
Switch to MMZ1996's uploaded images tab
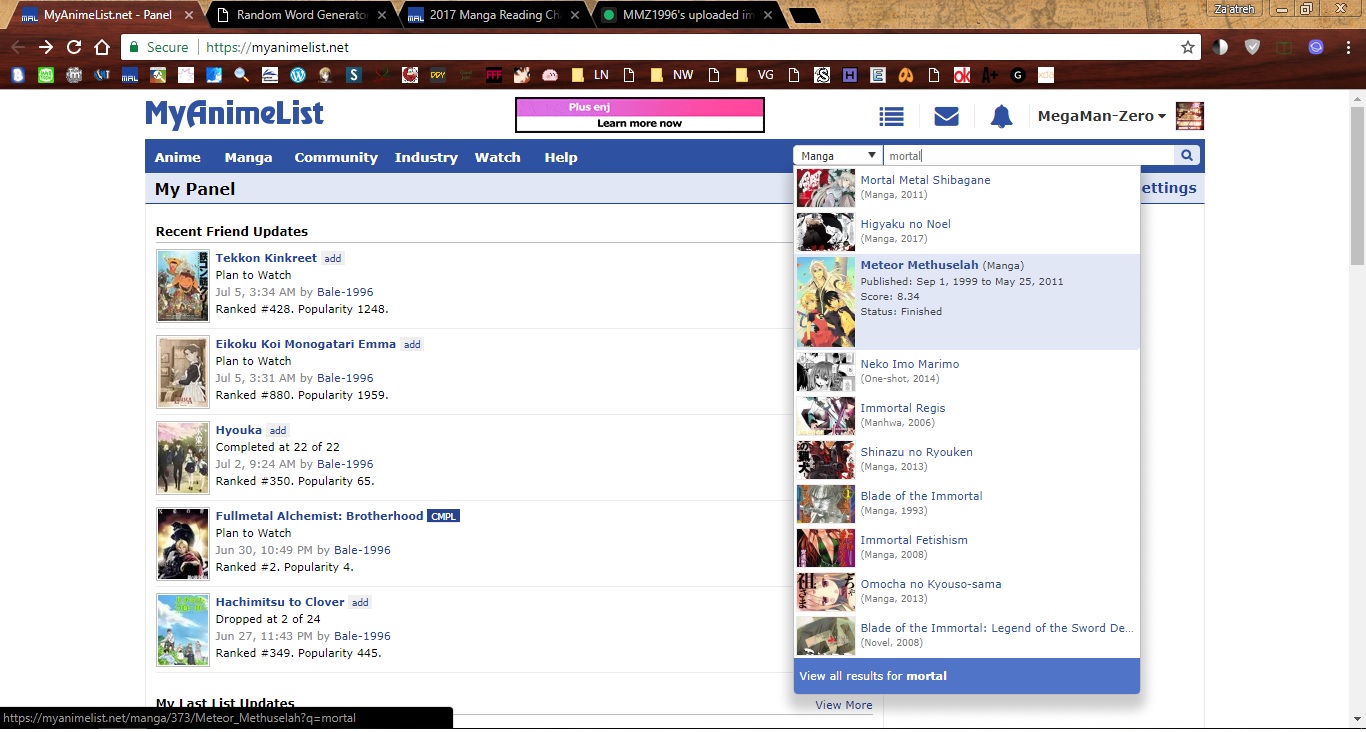coord(689,15)
